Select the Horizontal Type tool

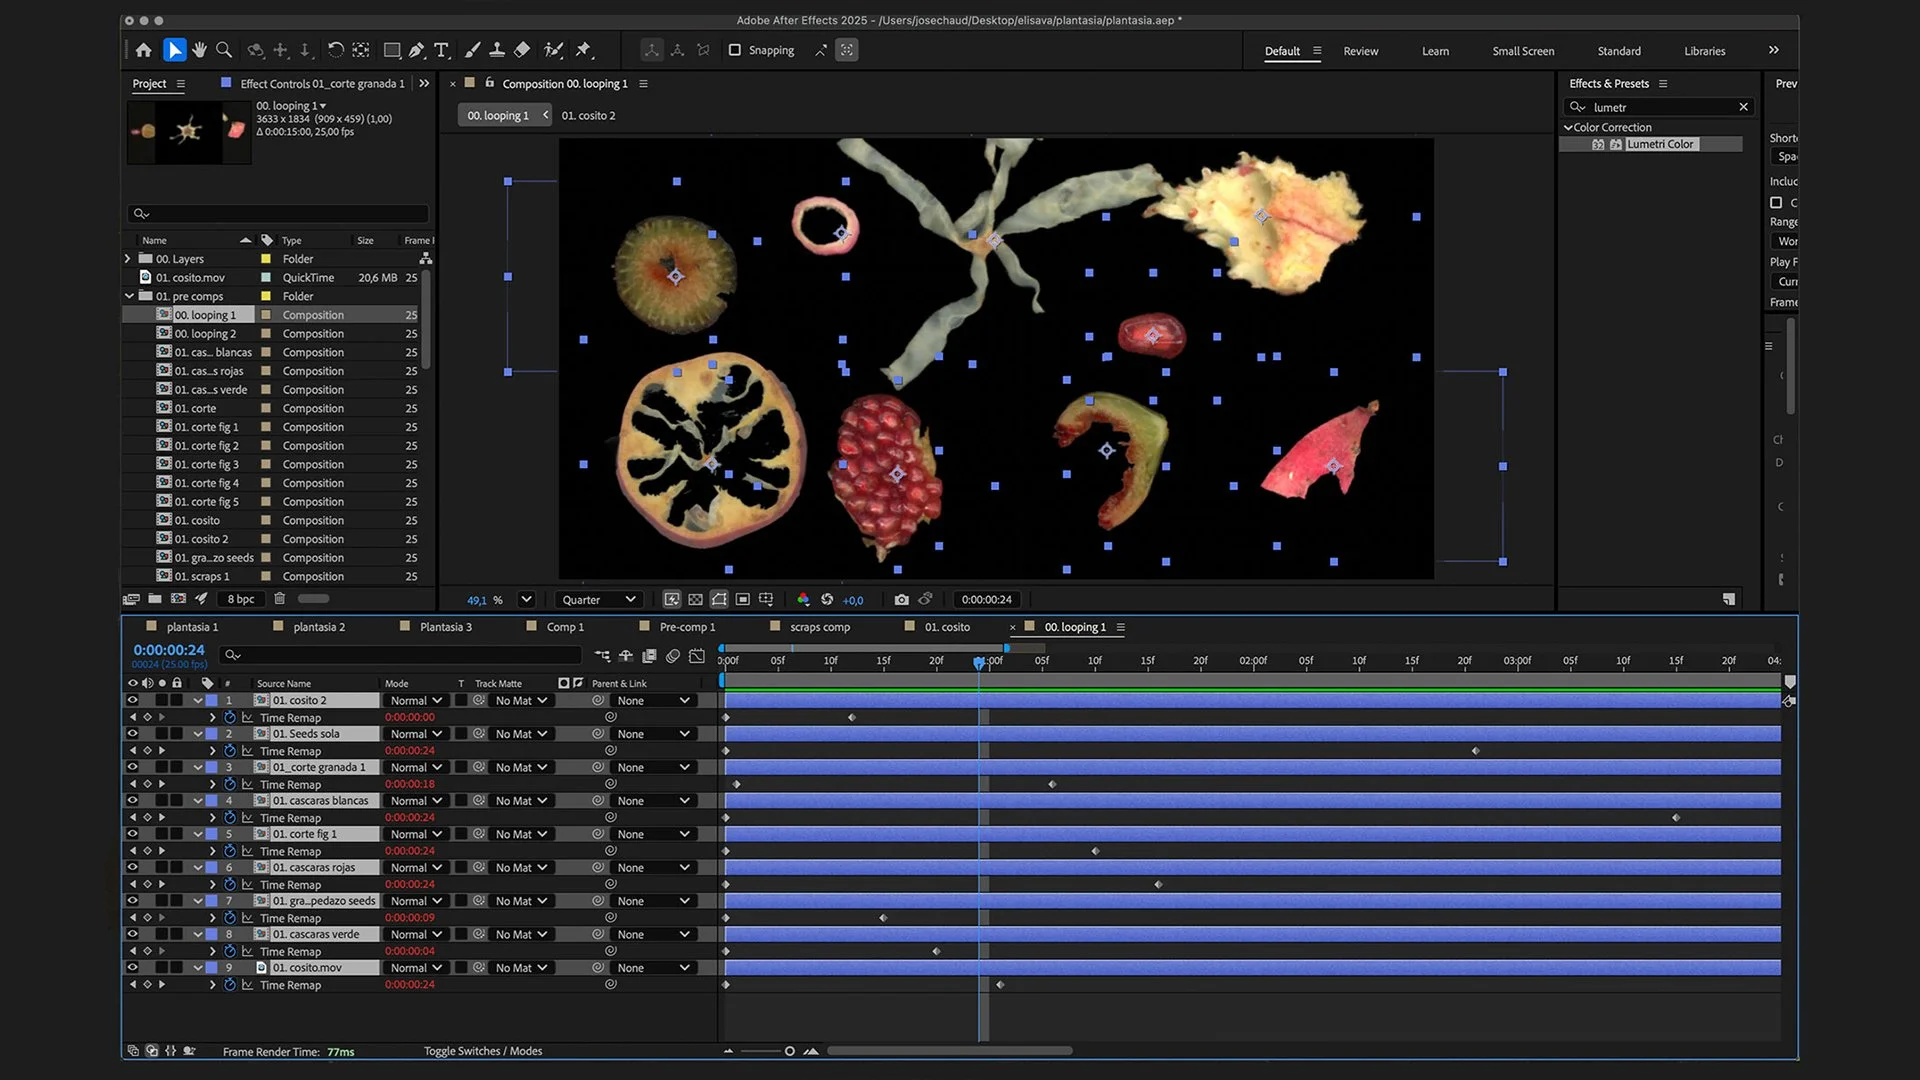[441, 50]
